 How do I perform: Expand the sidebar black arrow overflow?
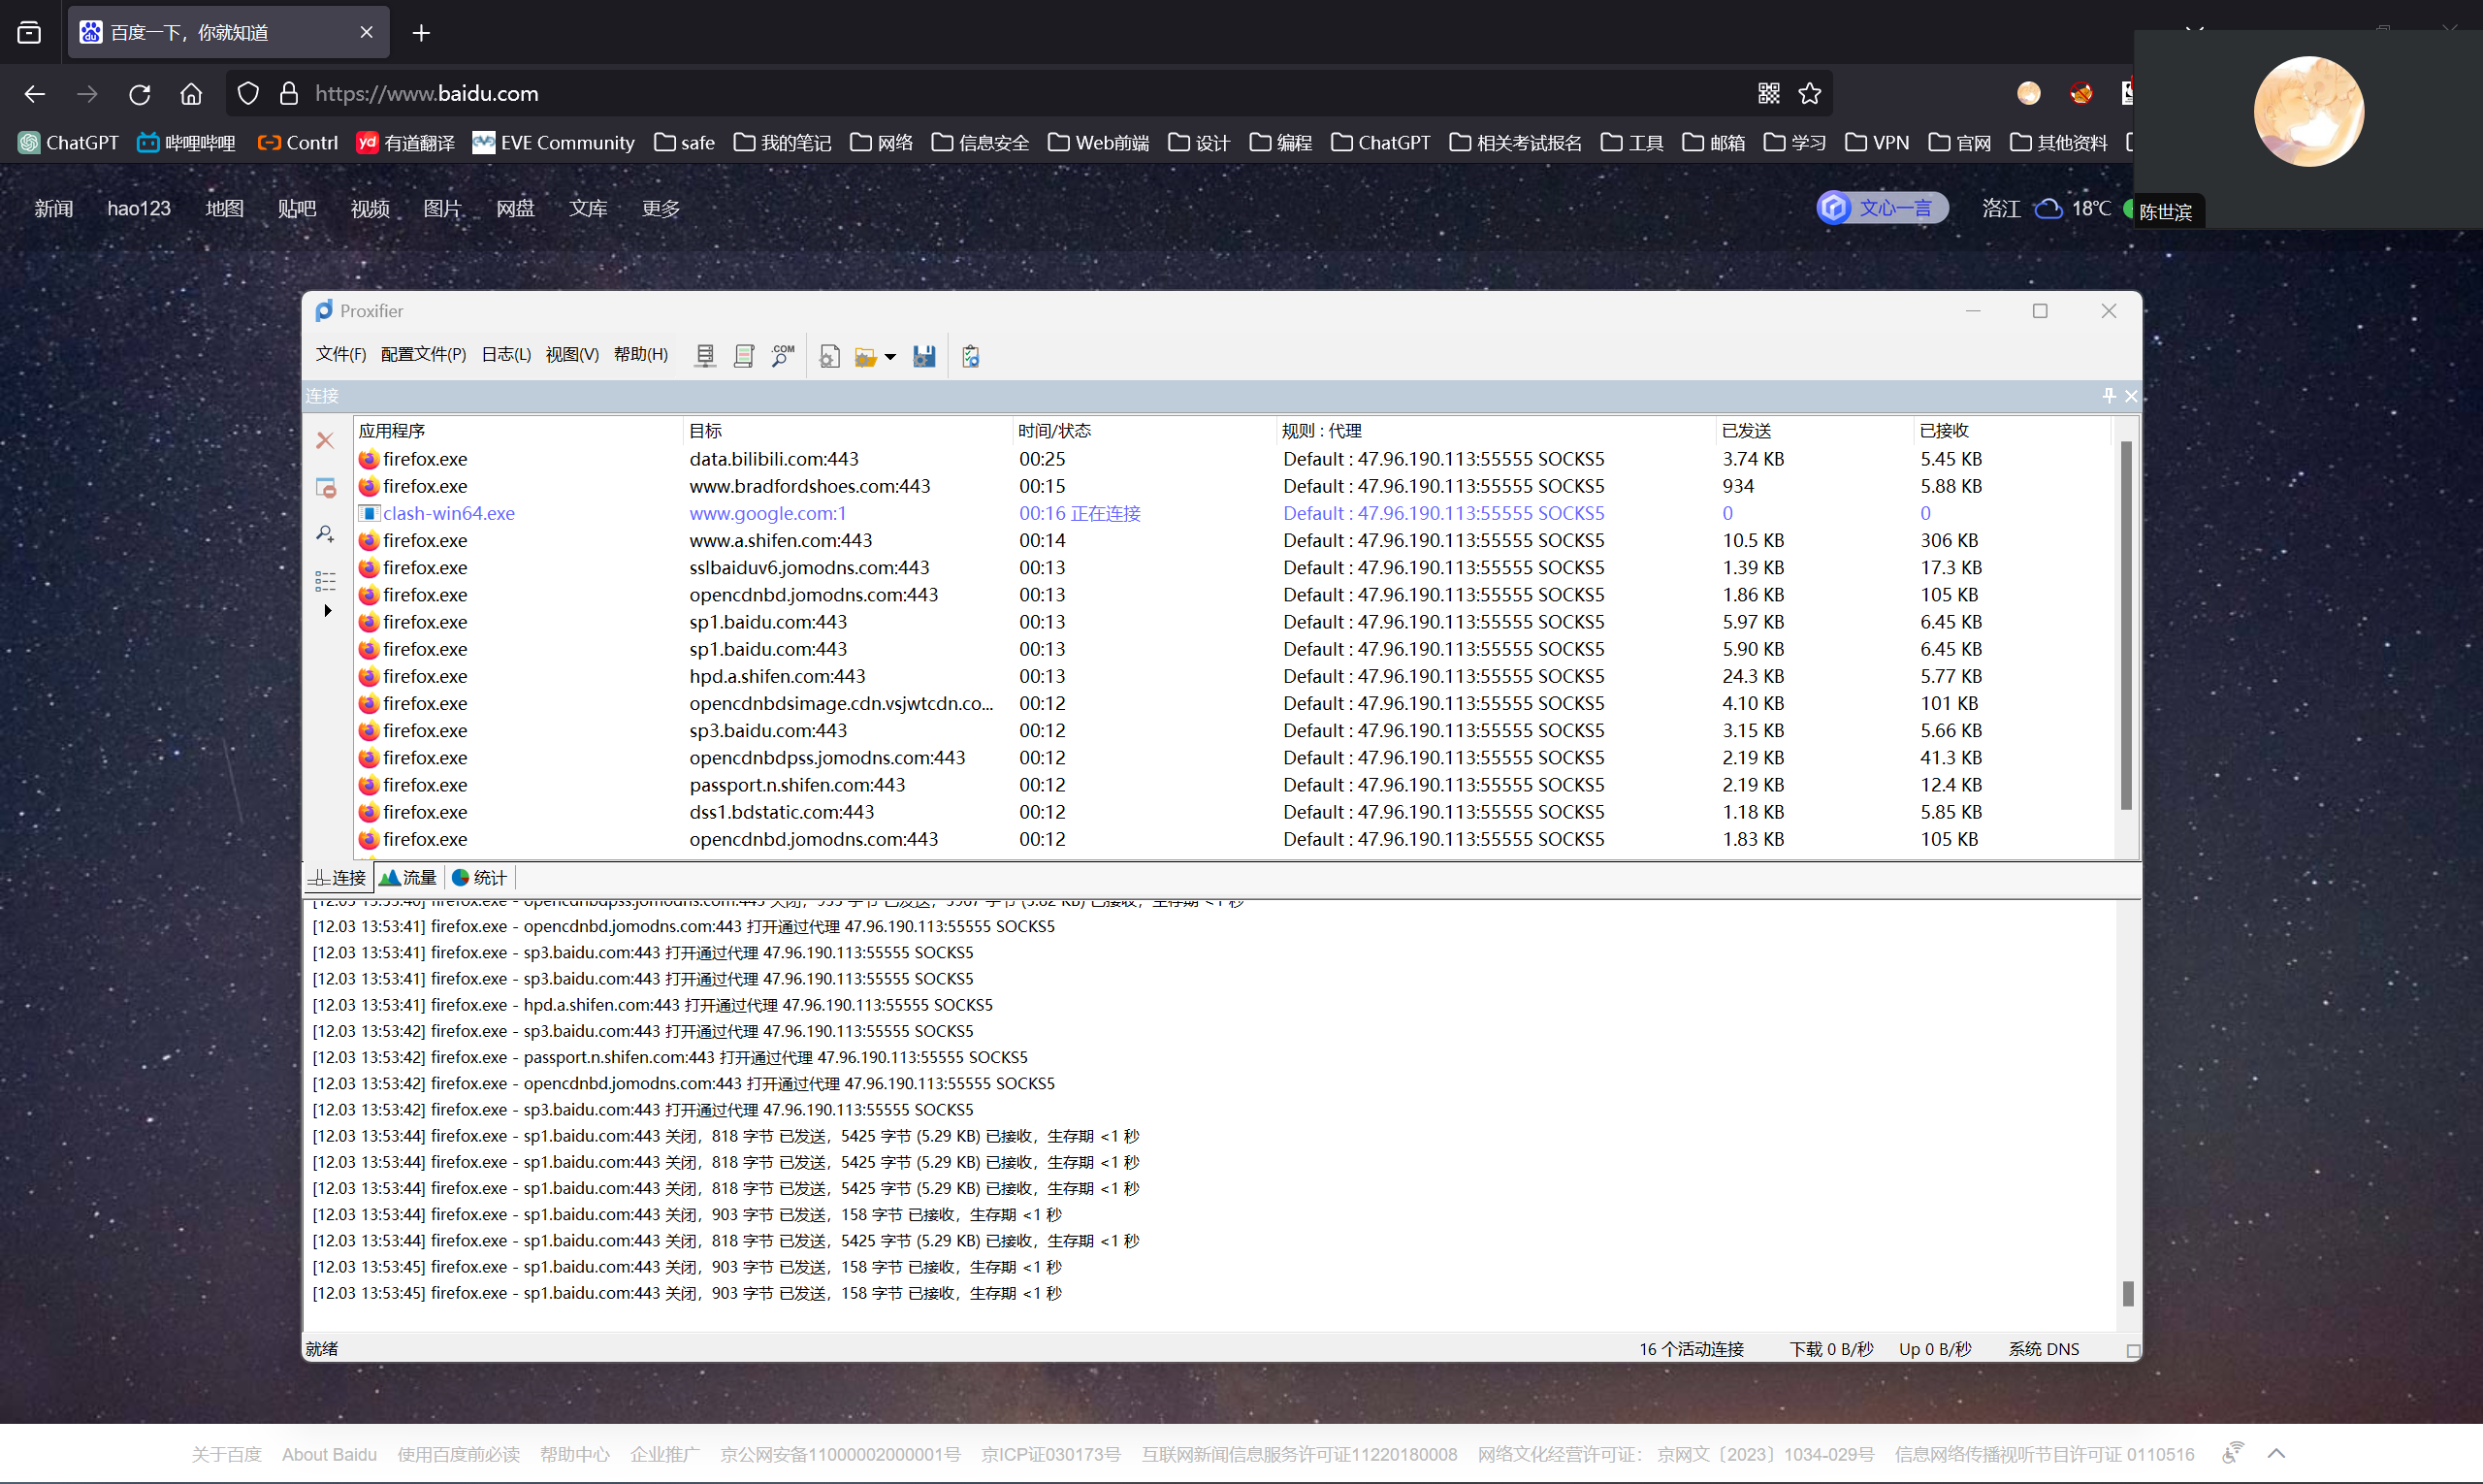327,610
